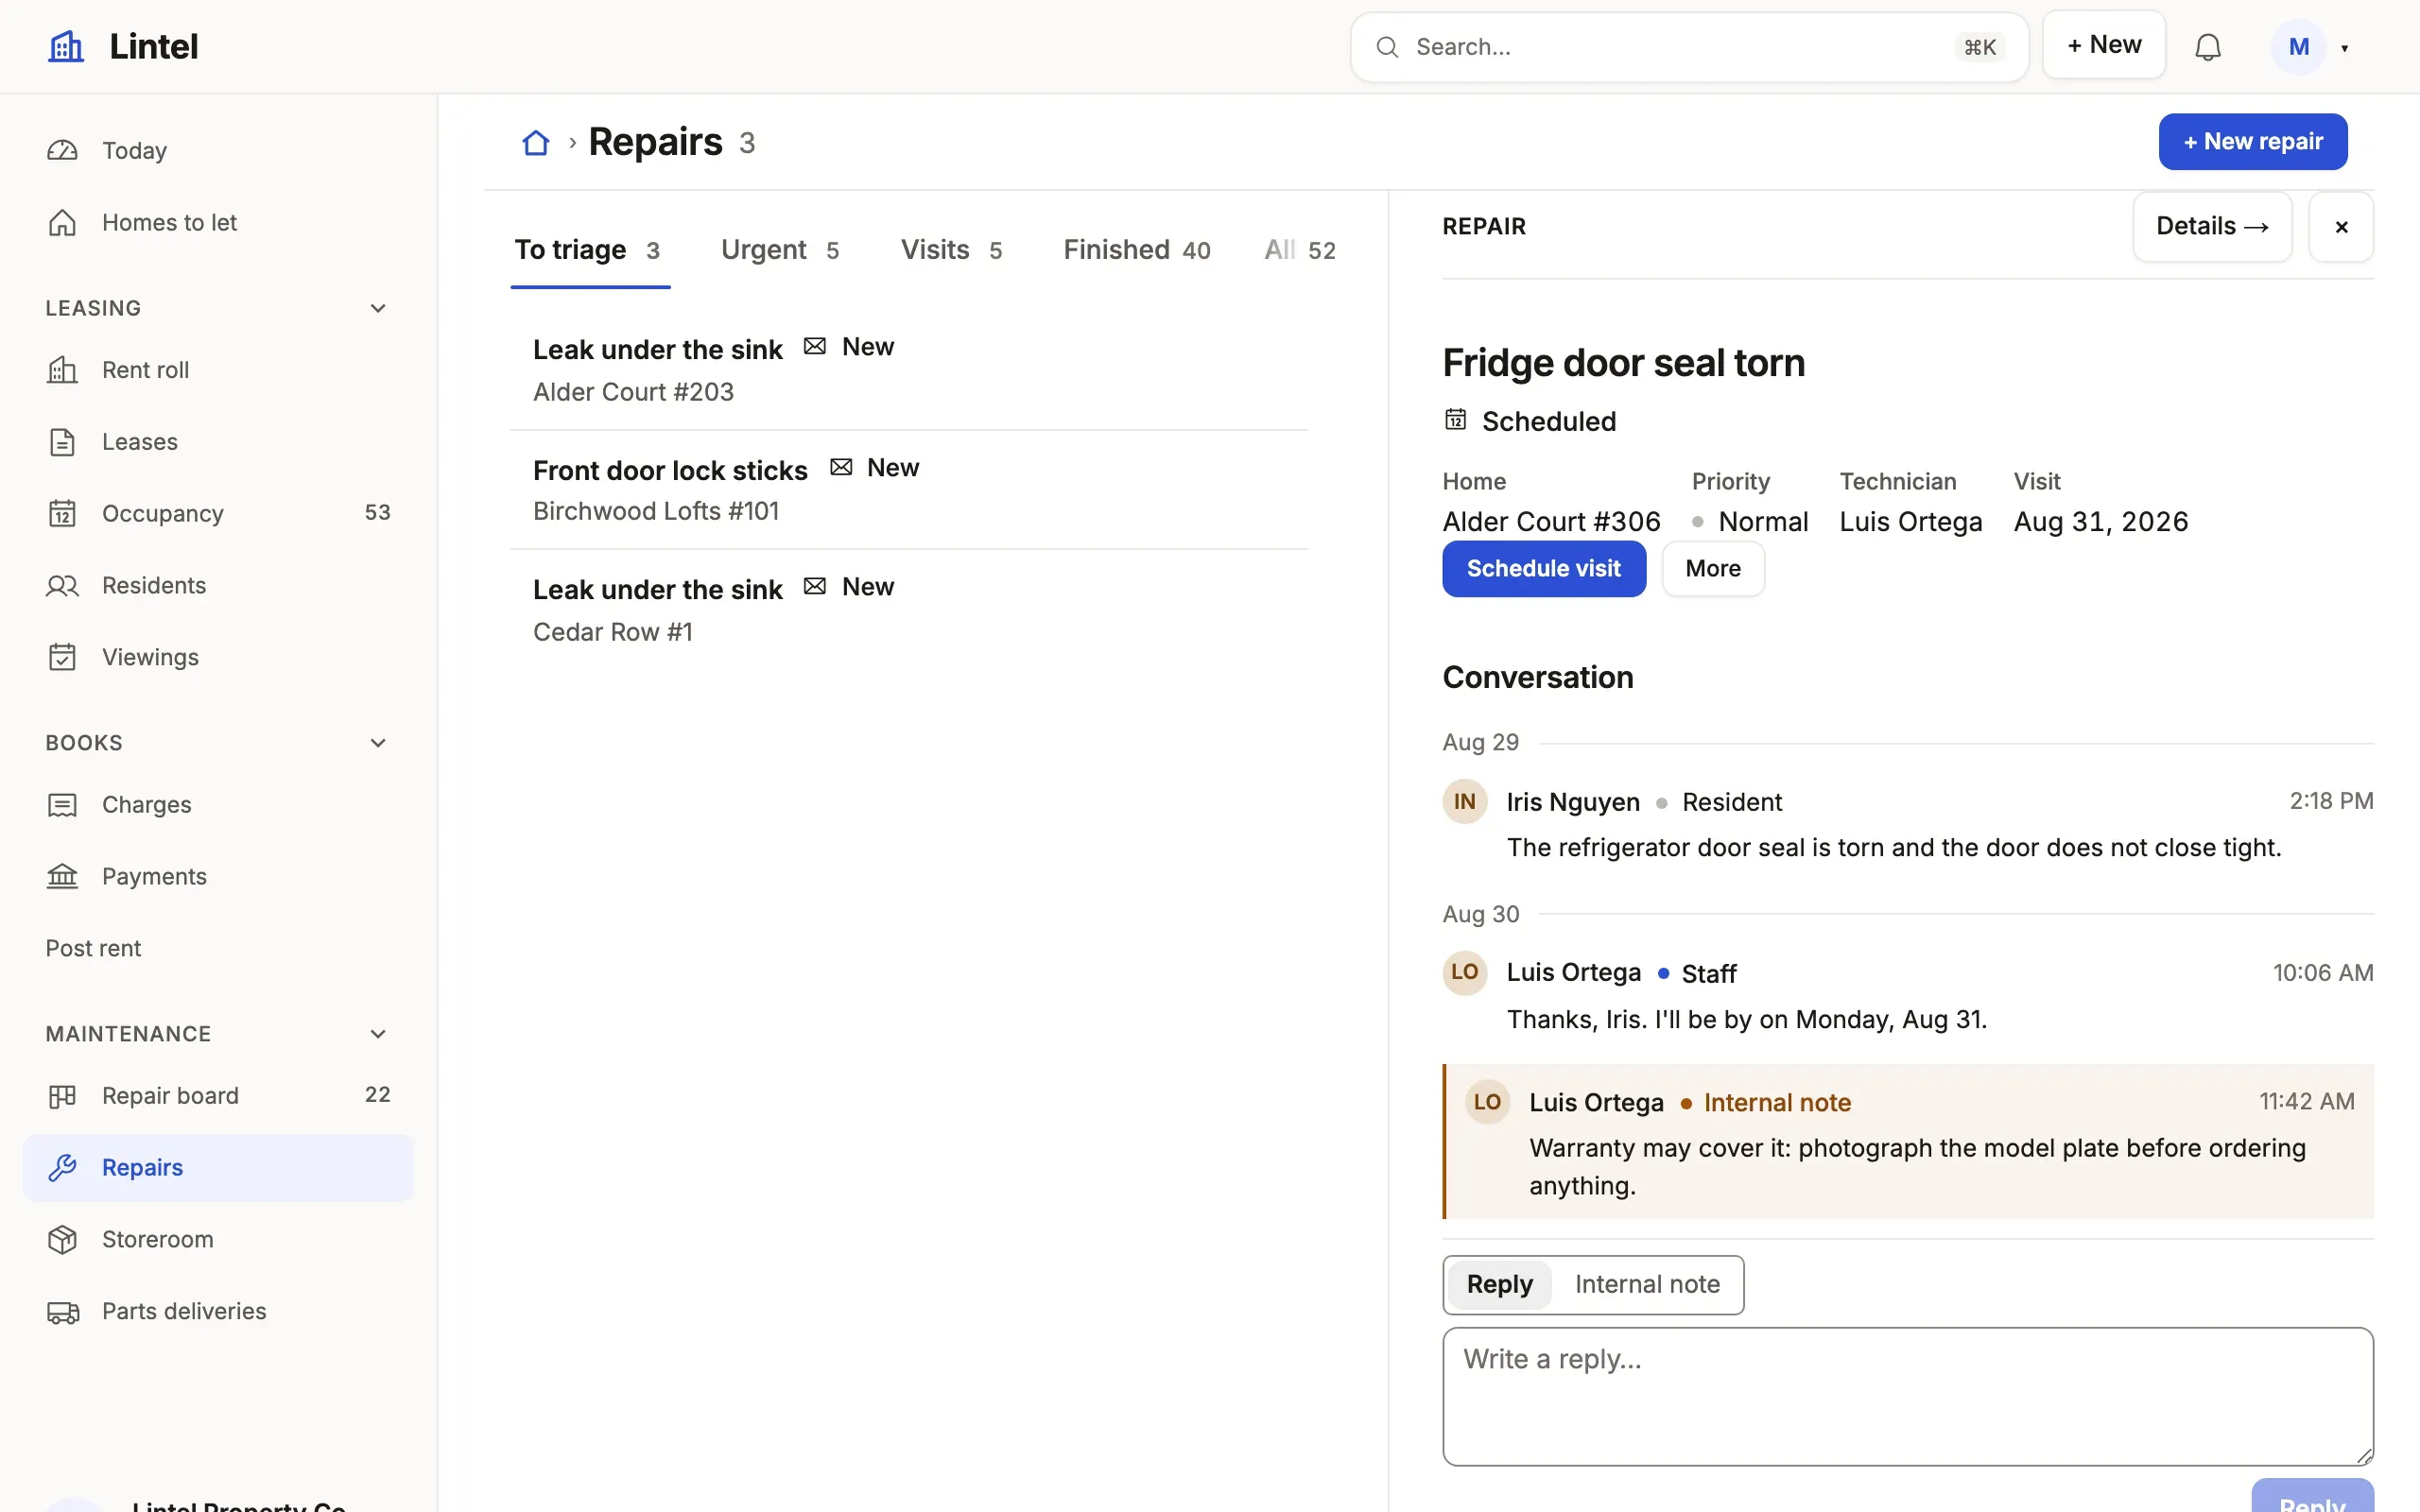Open the Viewings calendar icon
The image size is (2420, 1512).
click(x=62, y=657)
